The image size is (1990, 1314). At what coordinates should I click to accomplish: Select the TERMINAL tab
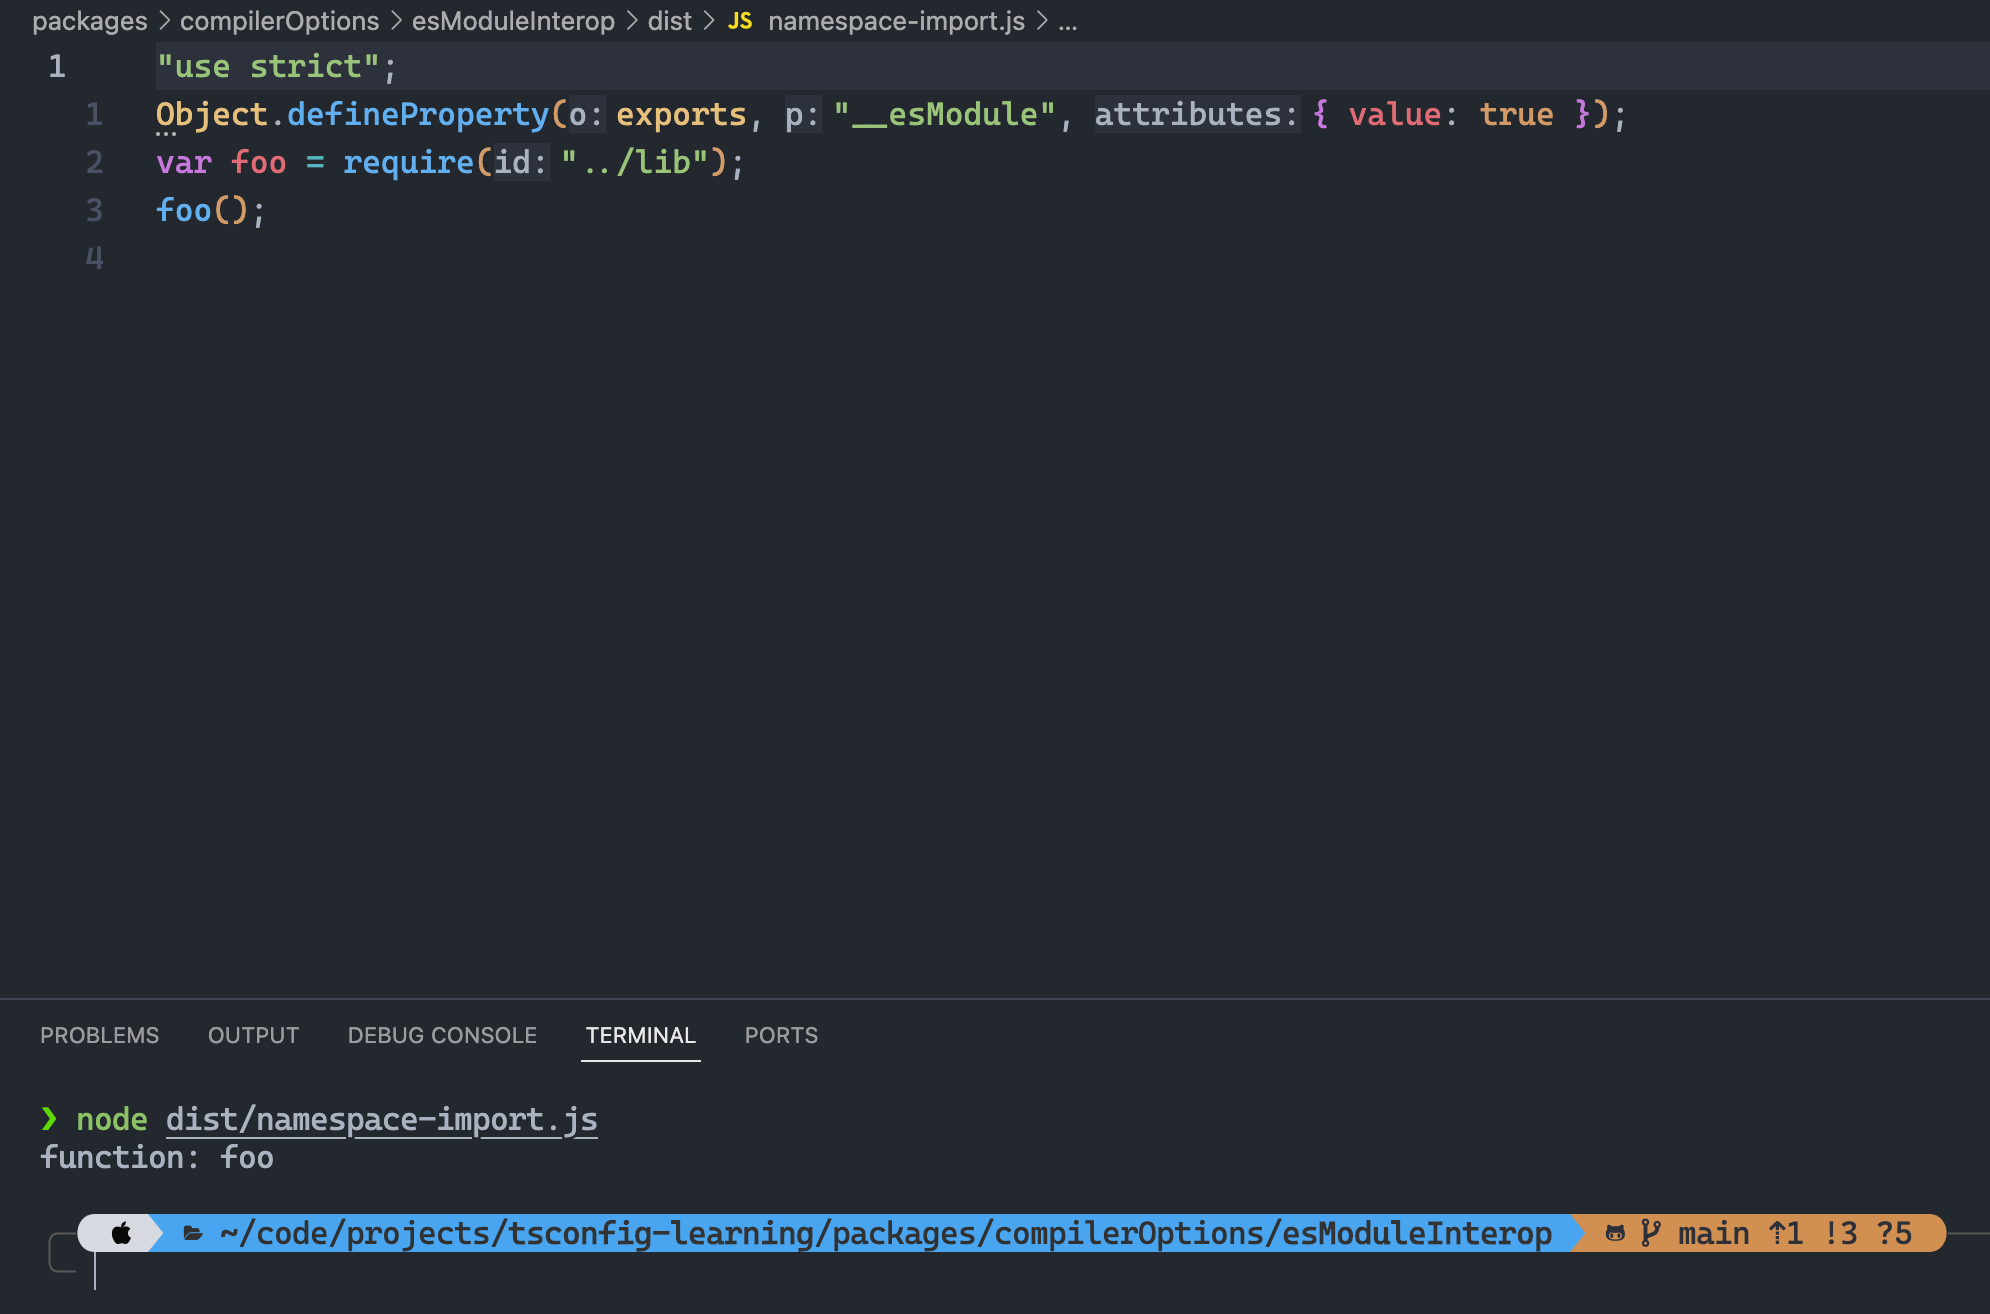pyautogui.click(x=640, y=1035)
